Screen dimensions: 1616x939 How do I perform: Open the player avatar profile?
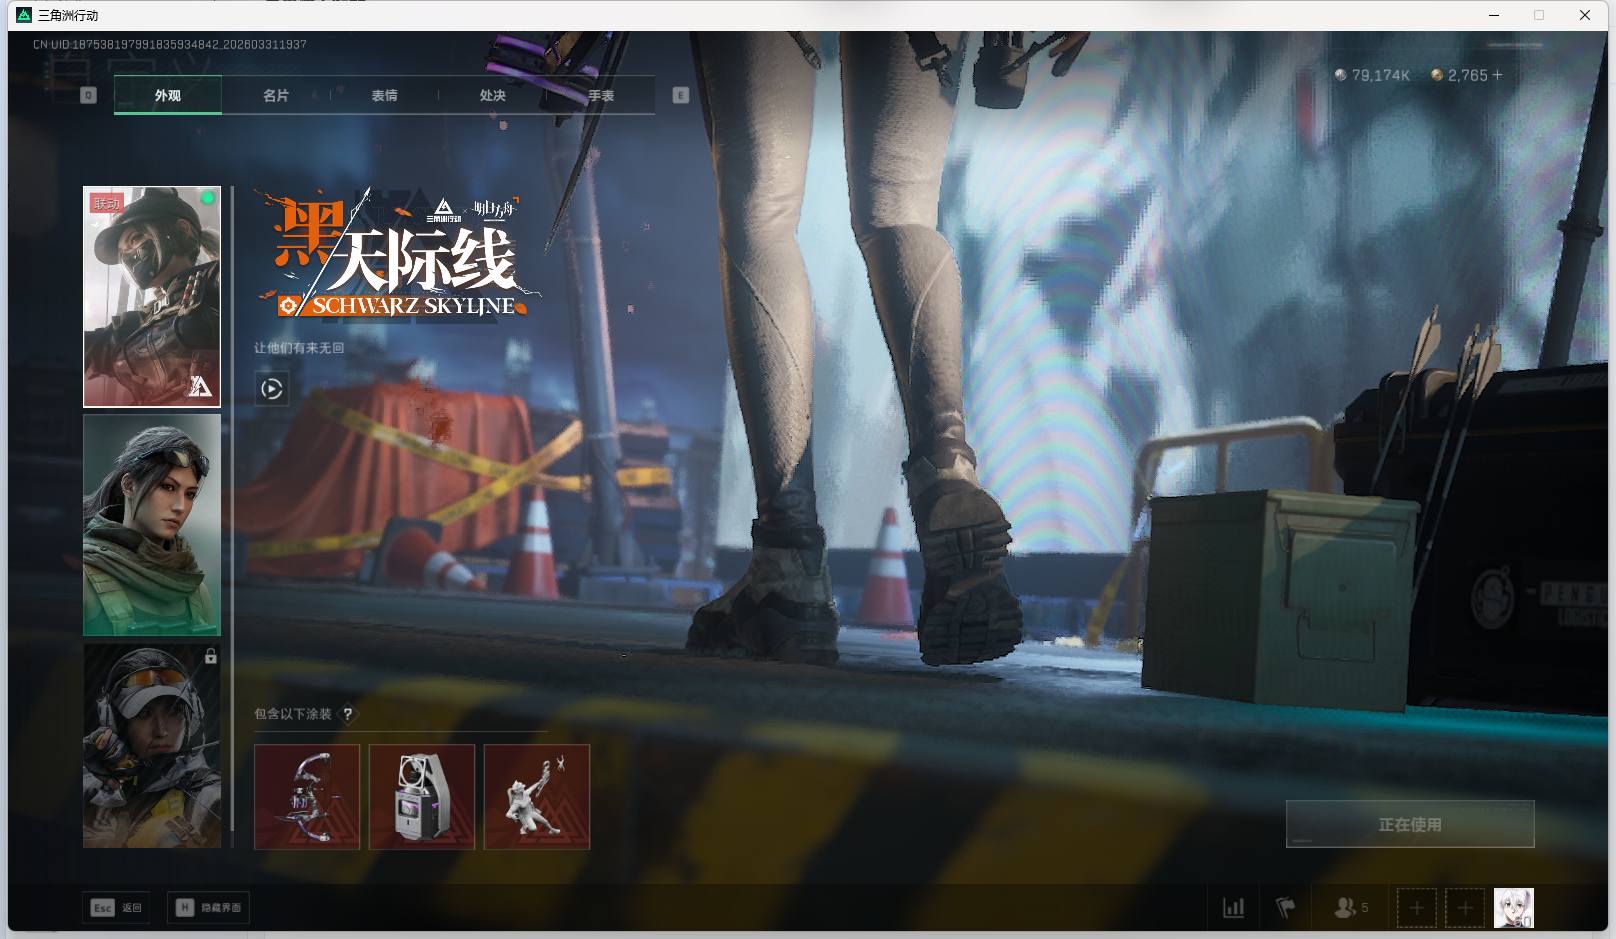click(1514, 908)
